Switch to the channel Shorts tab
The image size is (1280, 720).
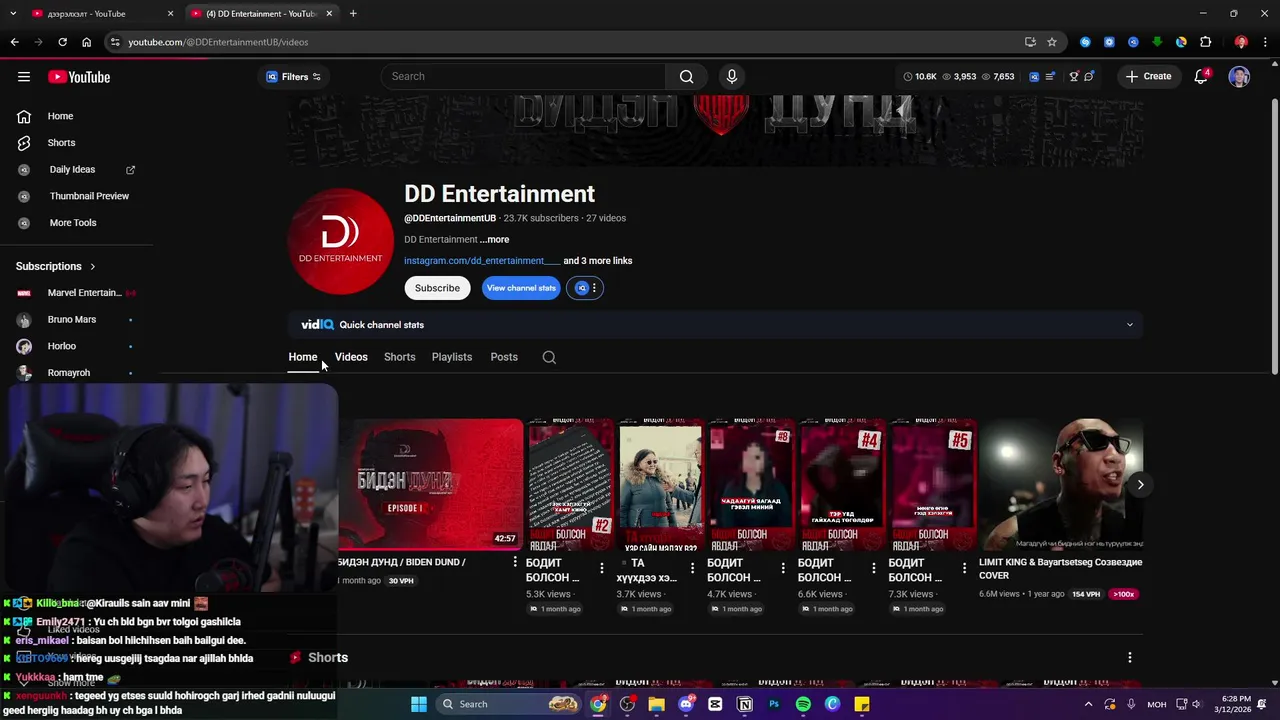(399, 357)
